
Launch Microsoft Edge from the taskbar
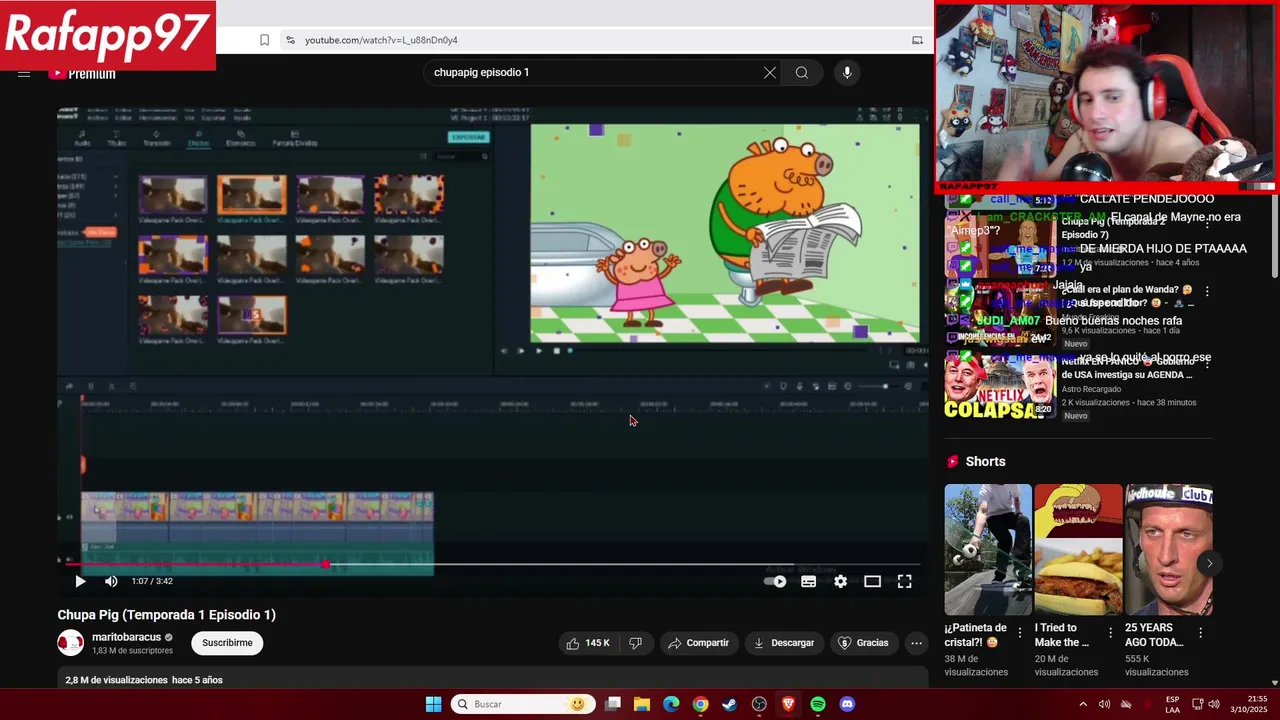(671, 704)
